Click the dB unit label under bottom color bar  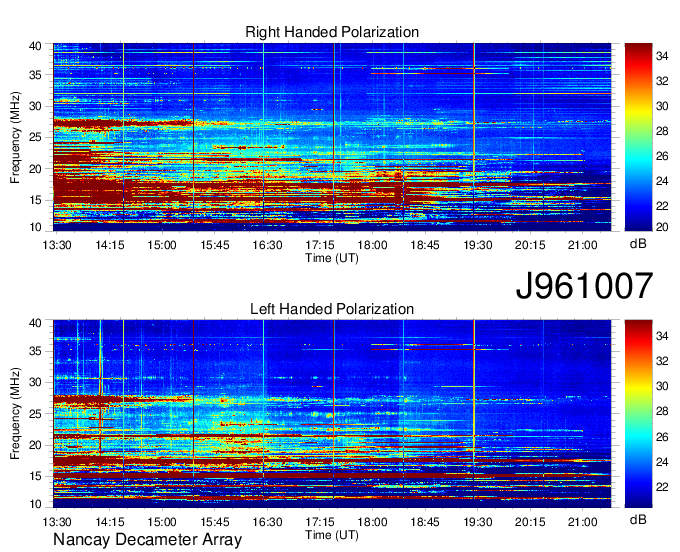(x=638, y=519)
